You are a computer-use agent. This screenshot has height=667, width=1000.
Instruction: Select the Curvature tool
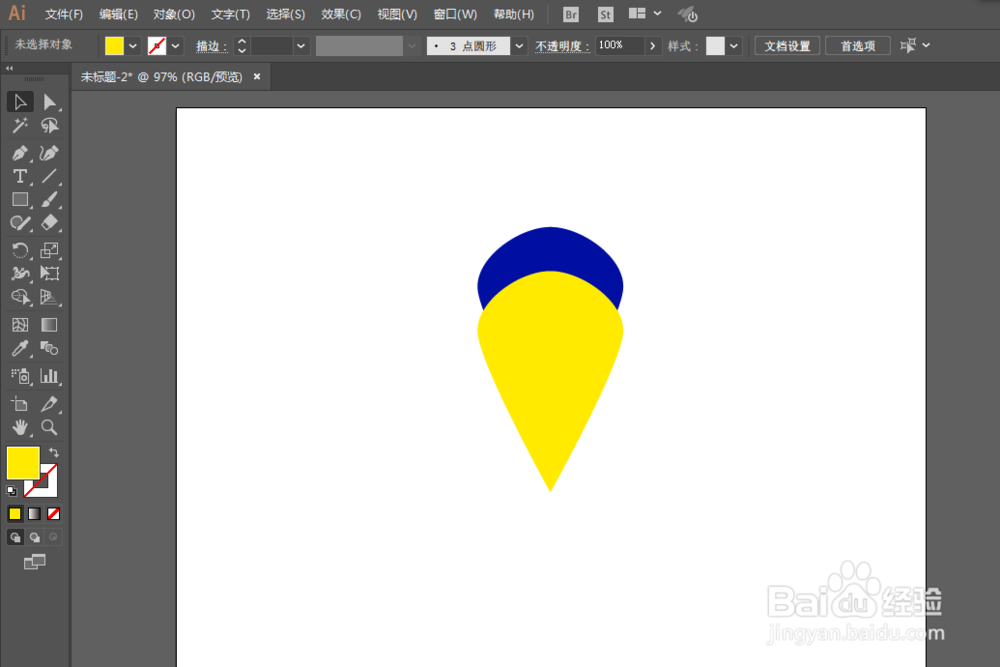49,153
